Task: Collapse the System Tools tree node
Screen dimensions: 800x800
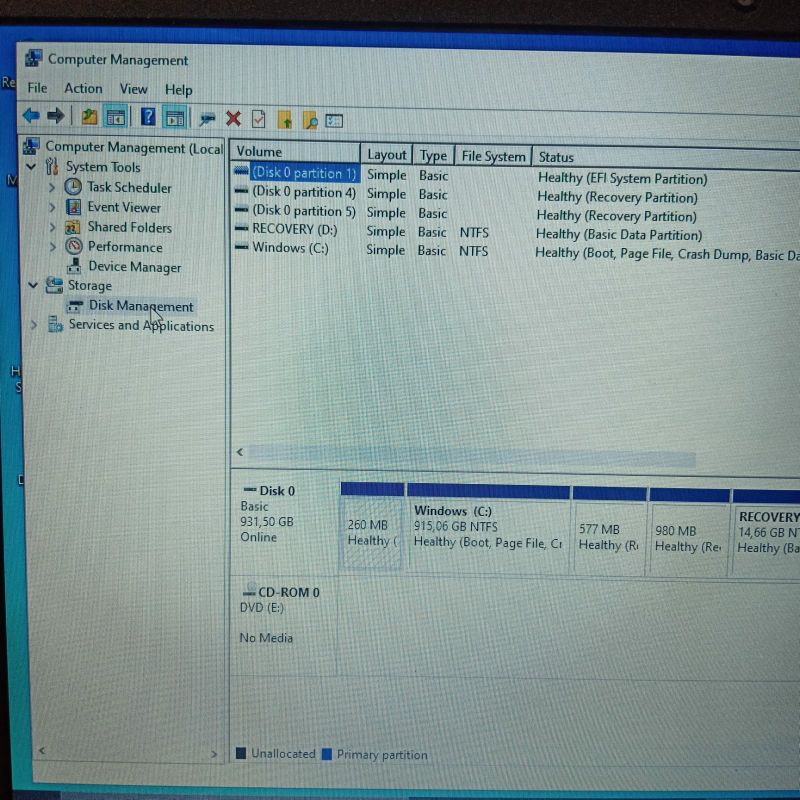Action: coord(32,167)
